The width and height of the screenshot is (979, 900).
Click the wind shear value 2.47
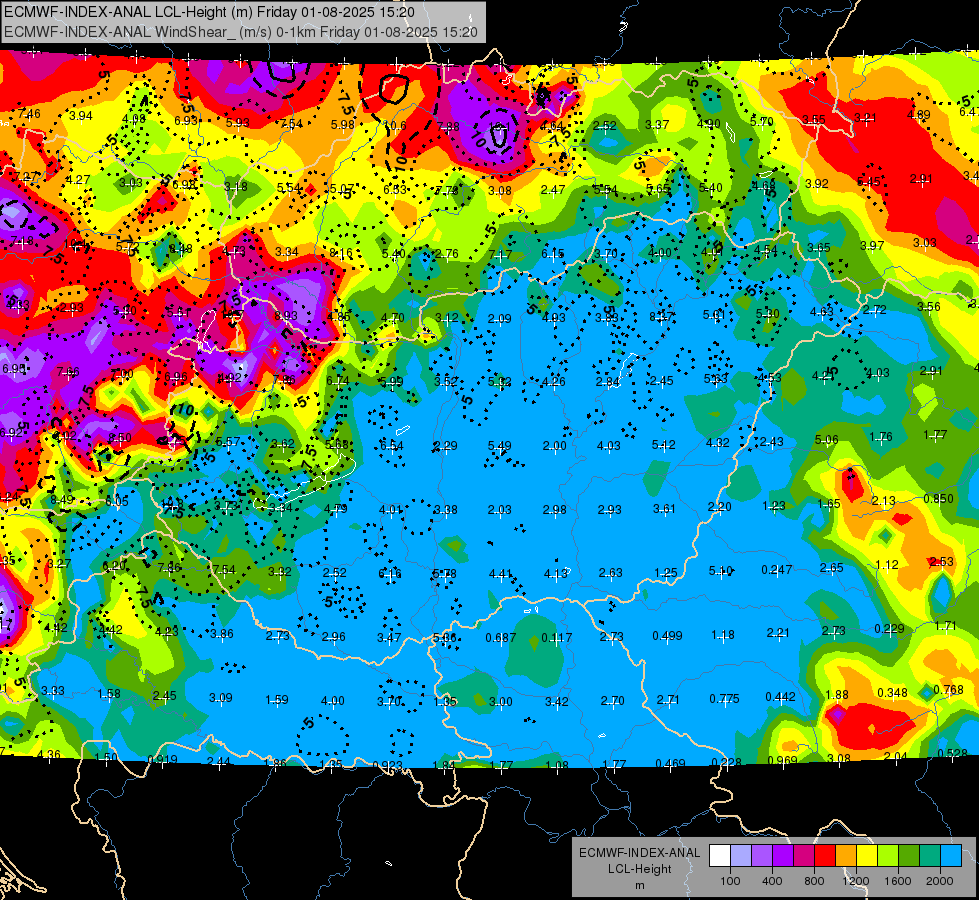553,189
